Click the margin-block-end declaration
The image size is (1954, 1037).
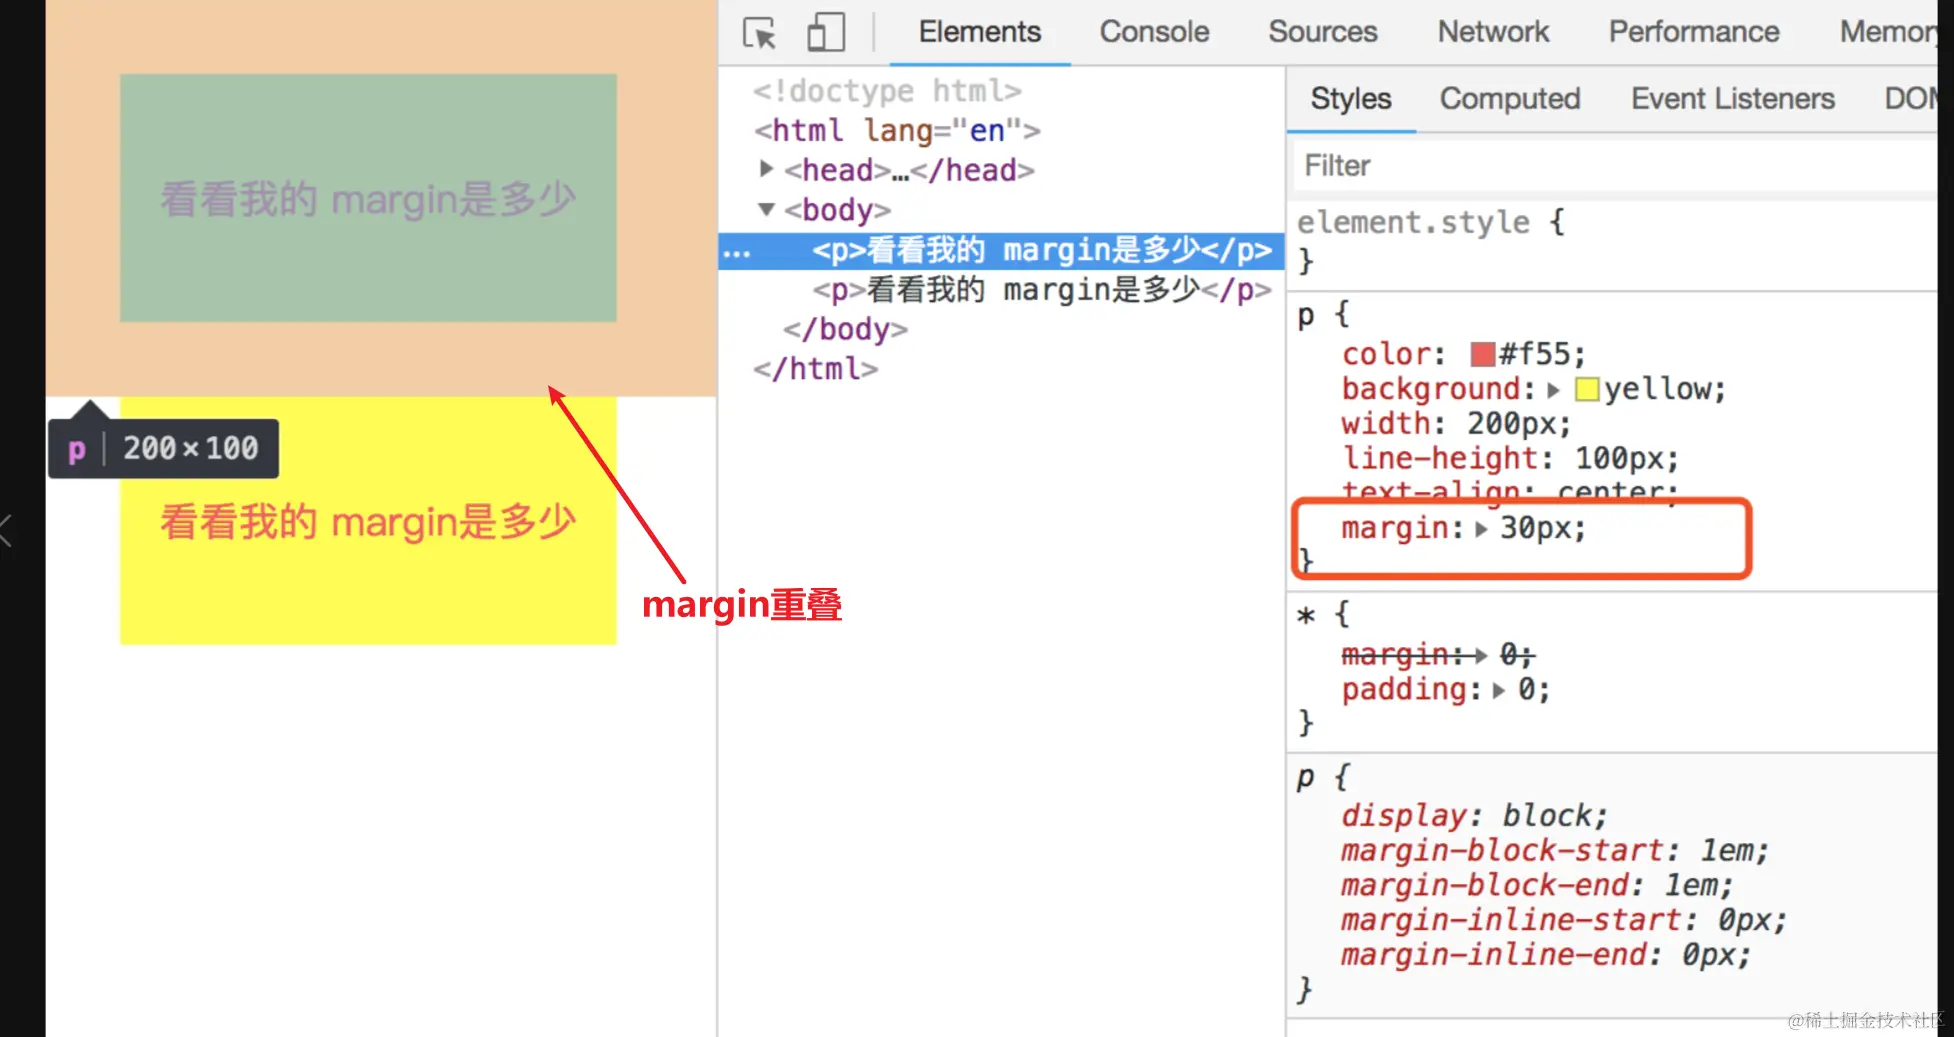click(x=1537, y=885)
